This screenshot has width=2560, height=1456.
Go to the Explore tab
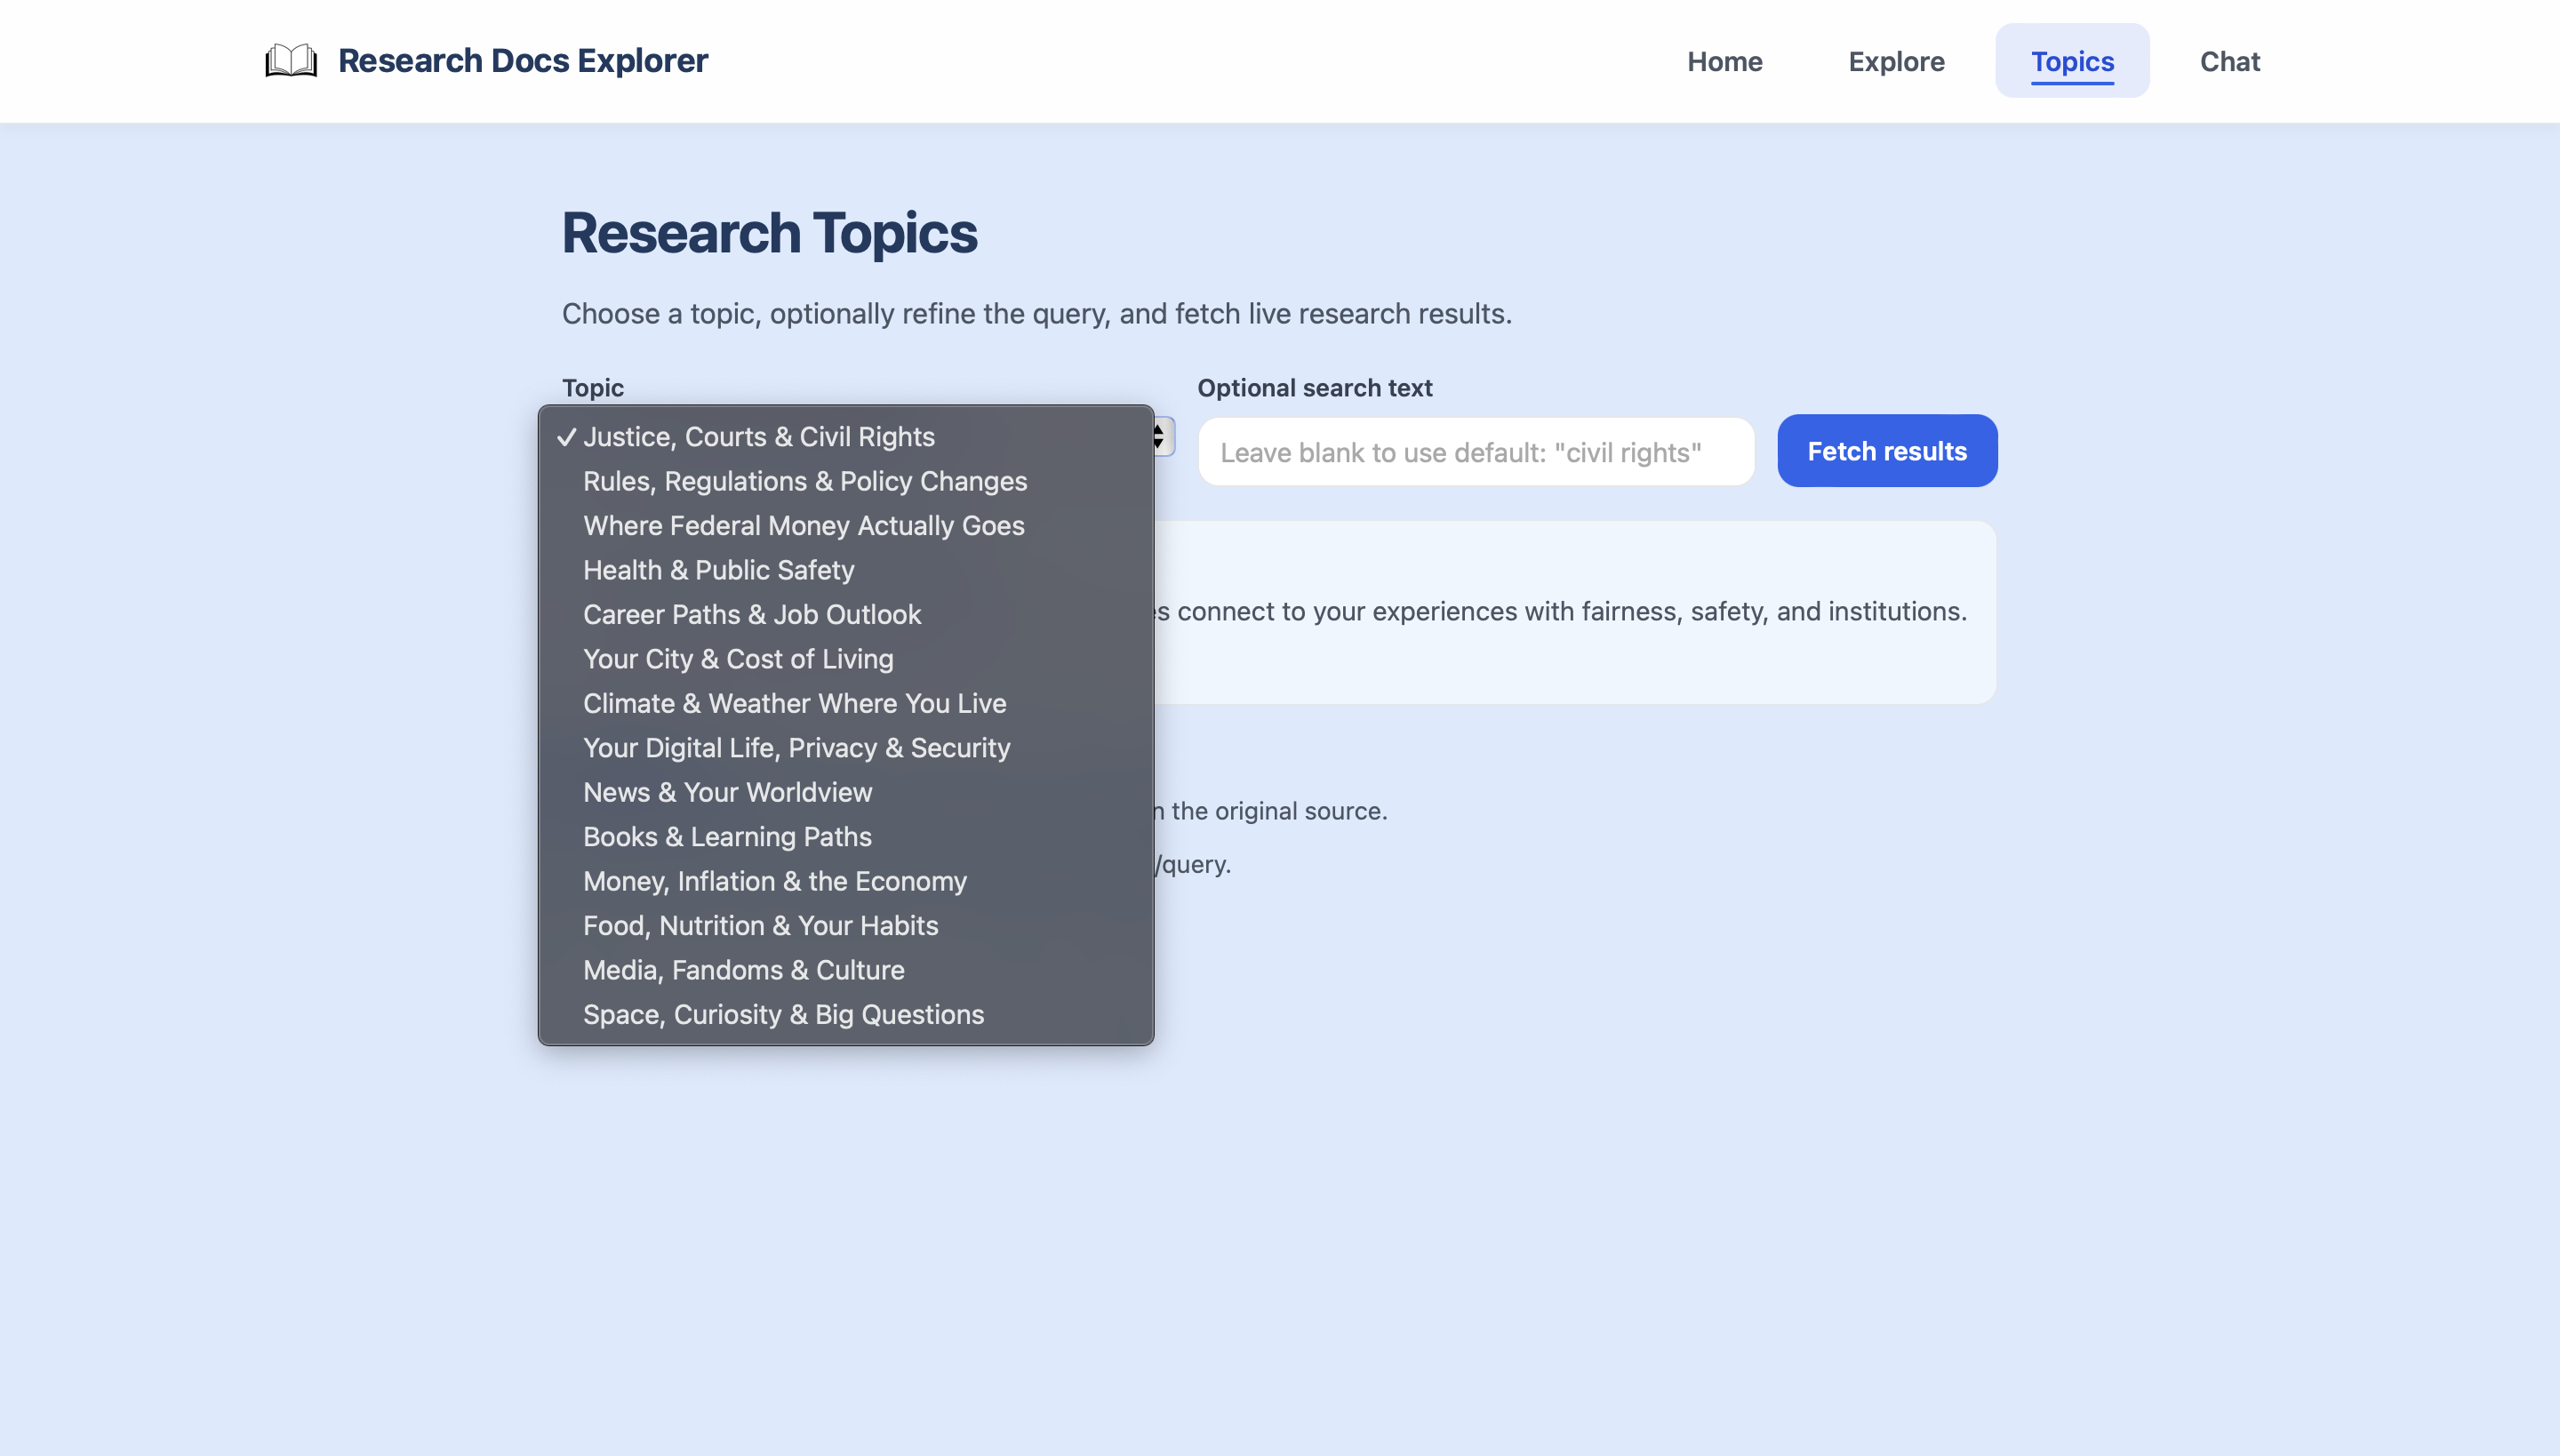pyautogui.click(x=1896, y=61)
